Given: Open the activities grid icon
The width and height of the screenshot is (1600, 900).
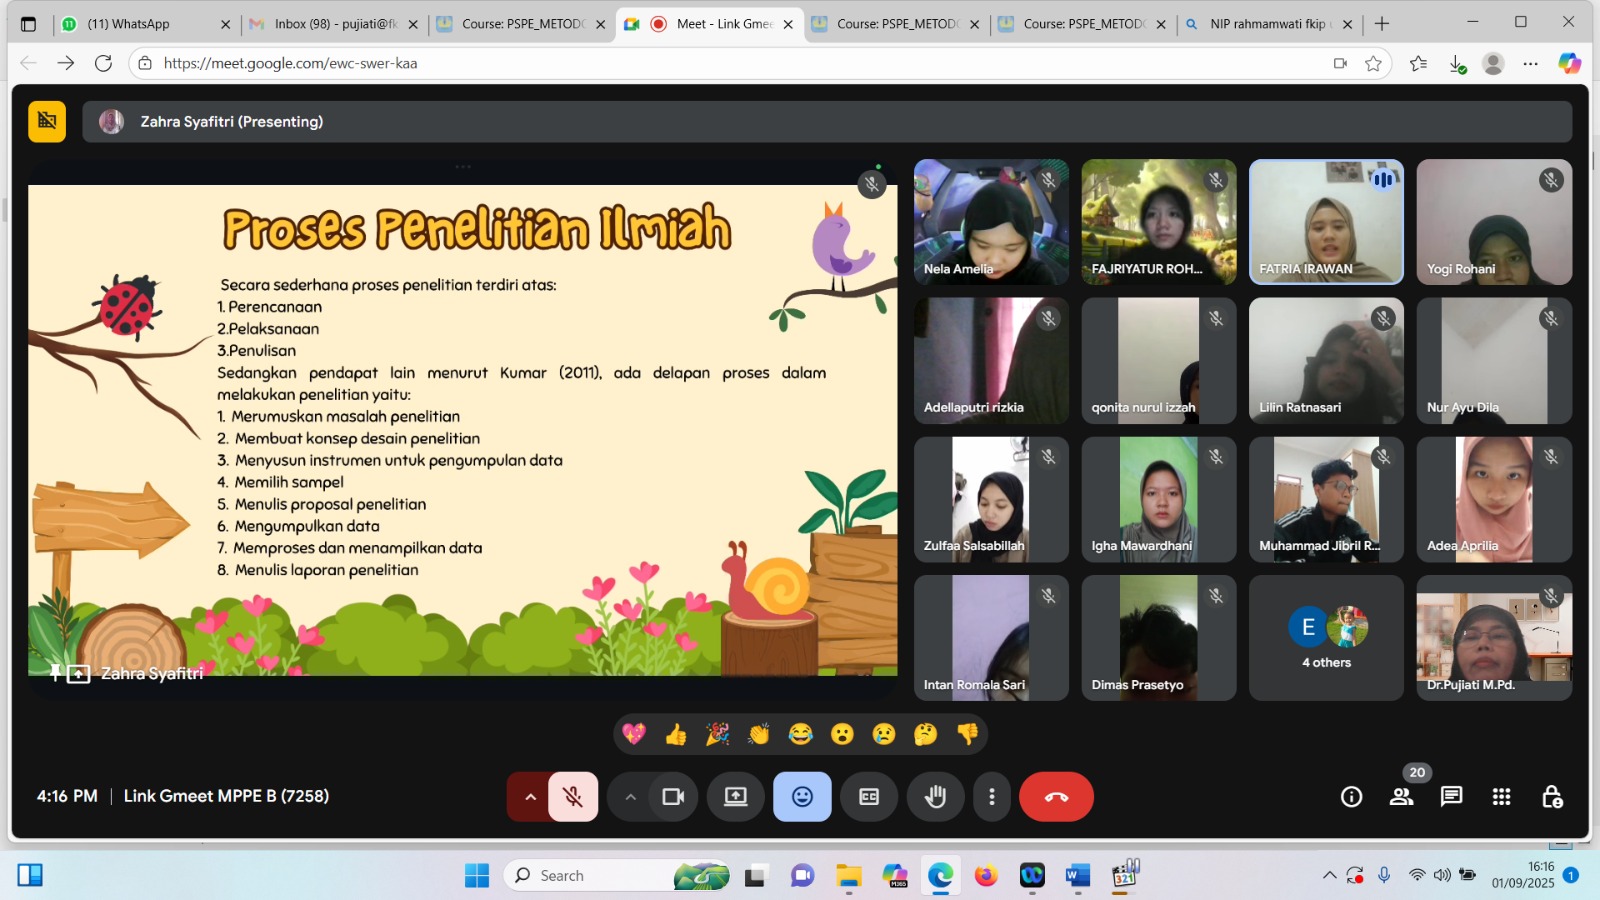Looking at the screenshot, I should click(1501, 797).
